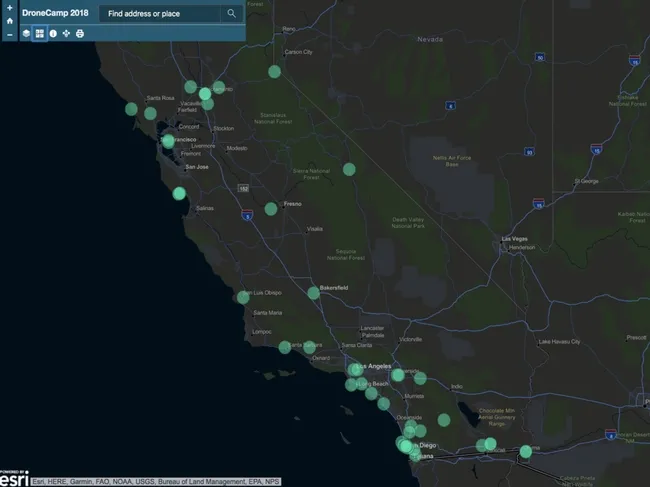Select the marker near Carson City
Screen dimensions: 650x487
(275, 71)
